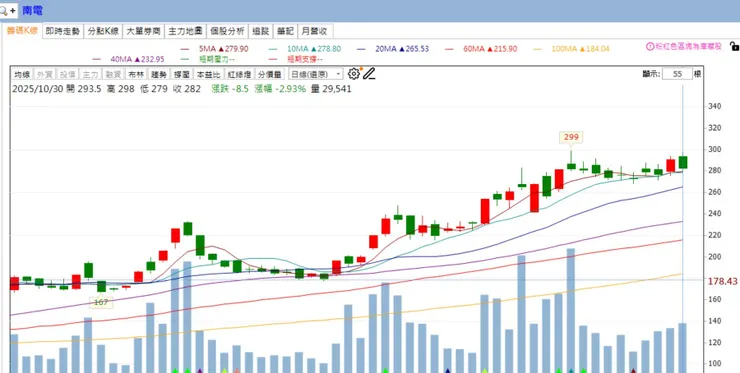Toggle the 主力 indicator button

(90, 74)
